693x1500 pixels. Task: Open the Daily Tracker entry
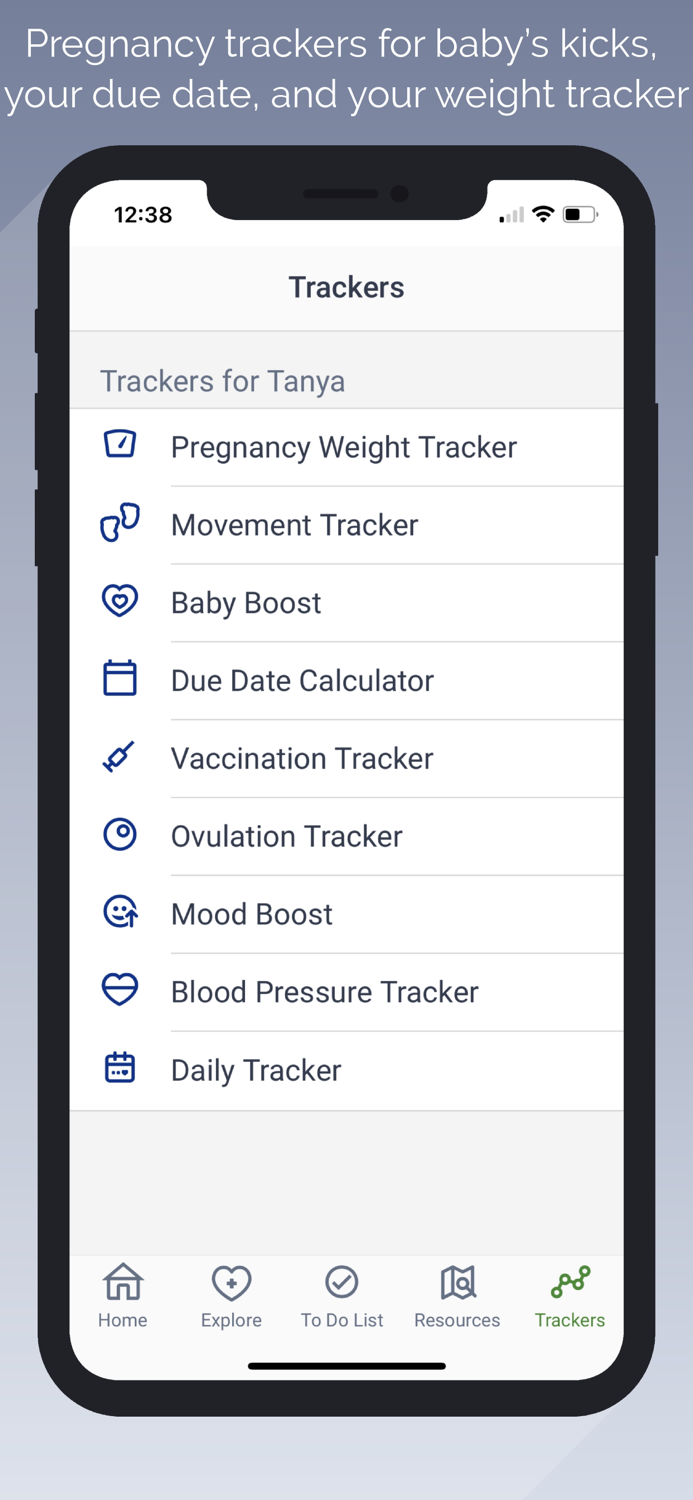coord(256,1070)
